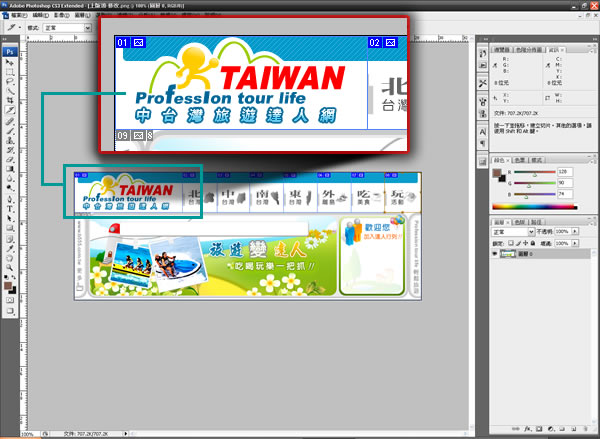The image size is (600, 439).
Task: Click Add layer mask button
Action: point(539,429)
